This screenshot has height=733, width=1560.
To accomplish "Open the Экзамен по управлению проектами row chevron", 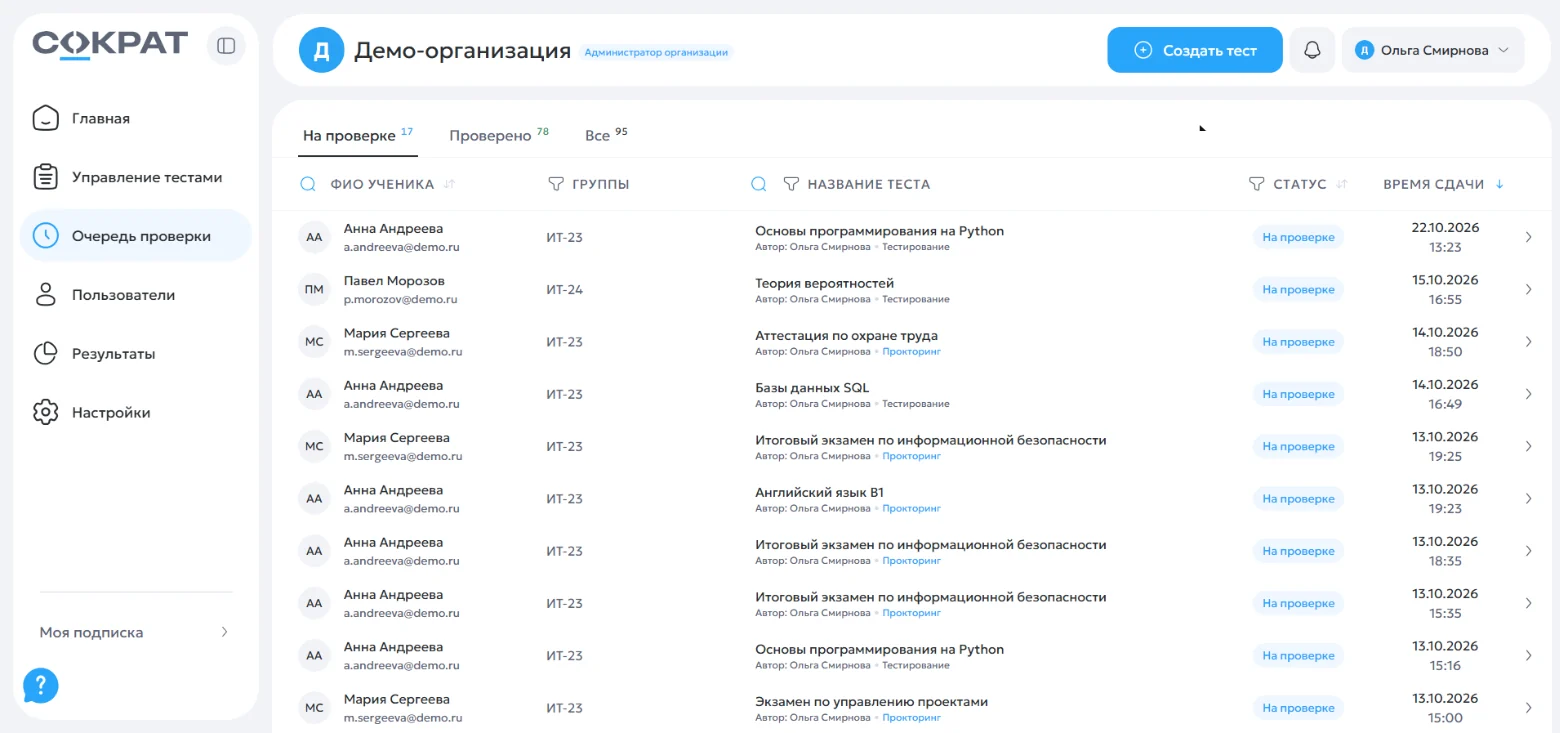I will tap(1528, 708).
